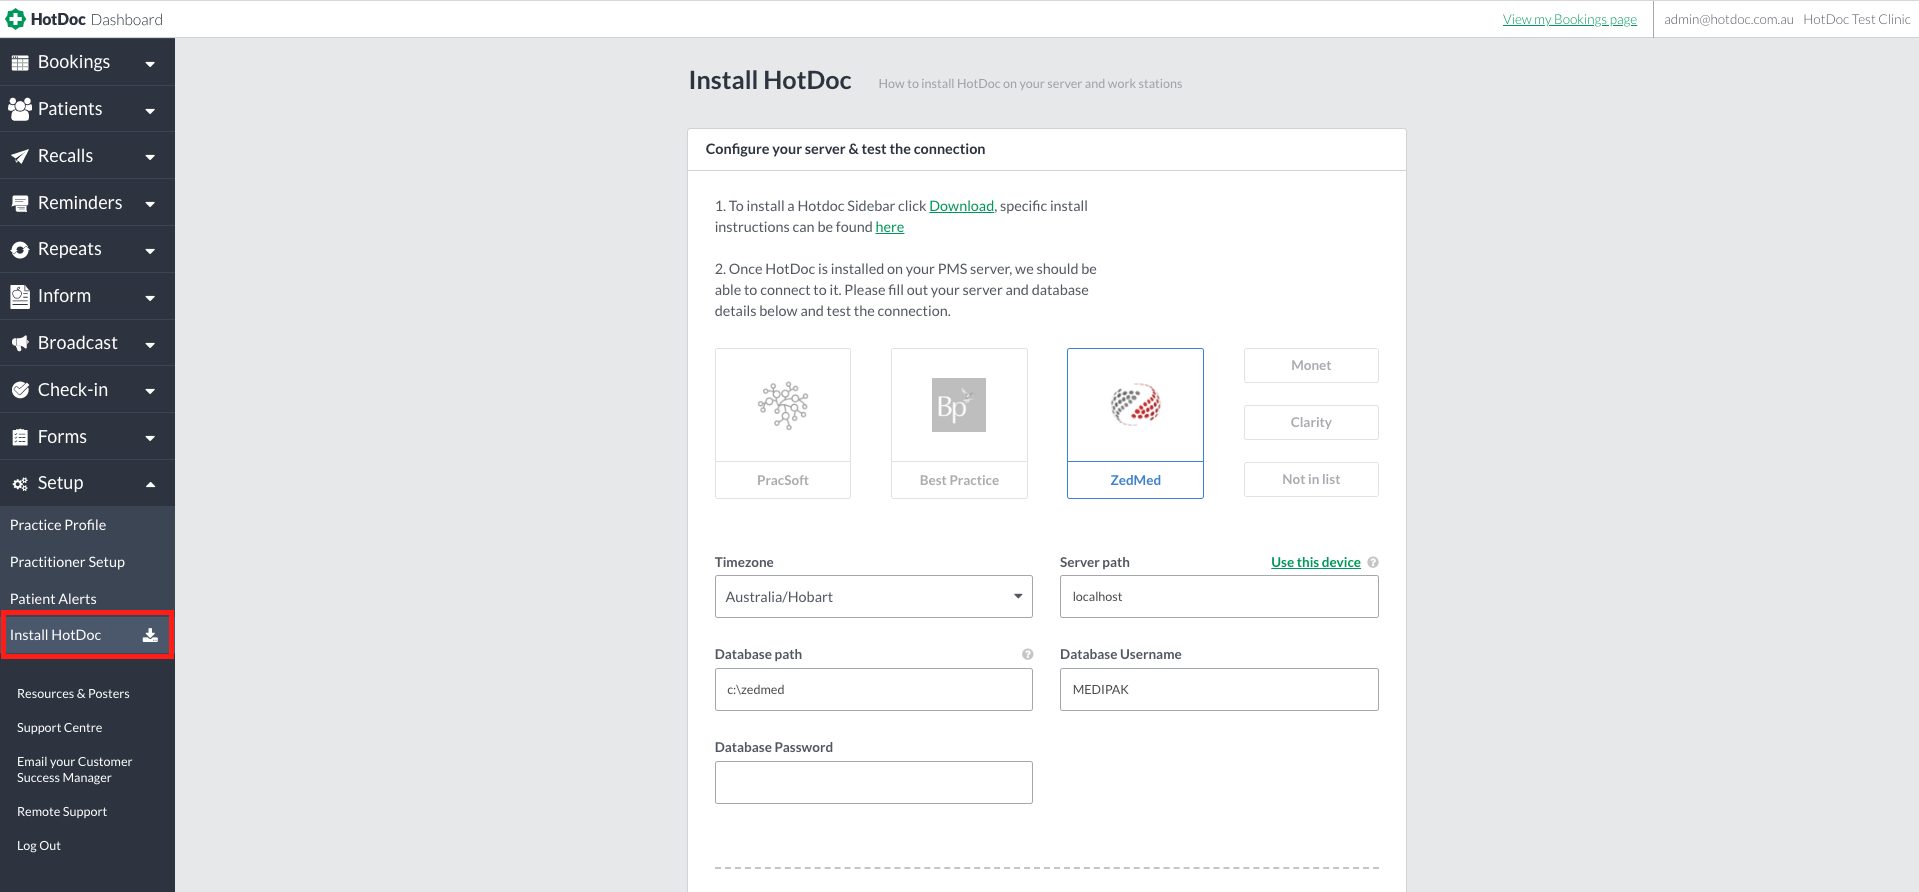Click the Database Username MEDIPAK field

pyautogui.click(x=1219, y=690)
